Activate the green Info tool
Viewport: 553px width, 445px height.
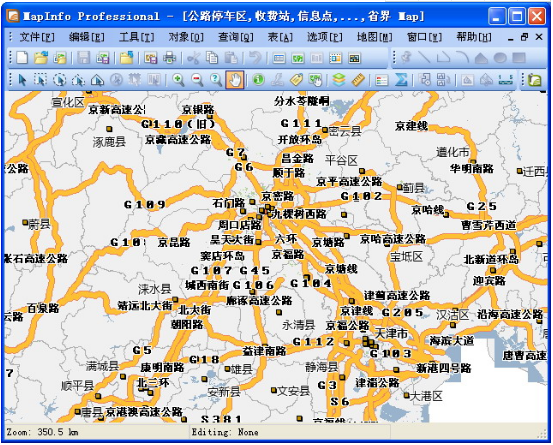click(259, 80)
